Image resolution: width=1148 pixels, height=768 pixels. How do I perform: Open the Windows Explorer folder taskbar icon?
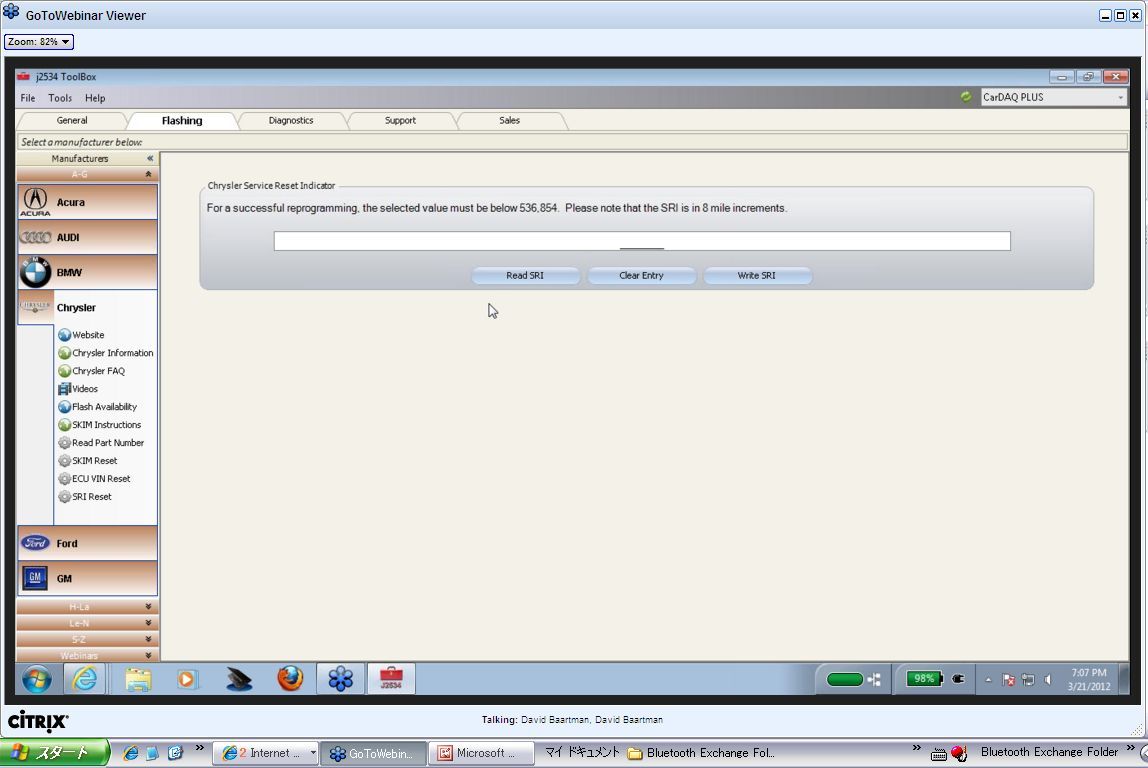tap(138, 679)
